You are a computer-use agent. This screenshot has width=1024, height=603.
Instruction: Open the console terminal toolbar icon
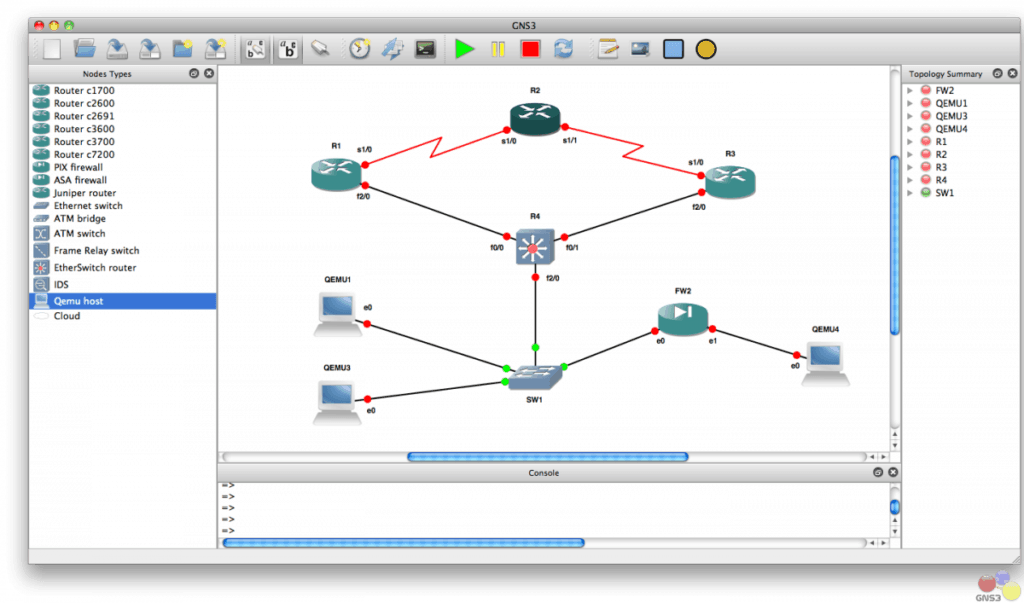coord(425,48)
